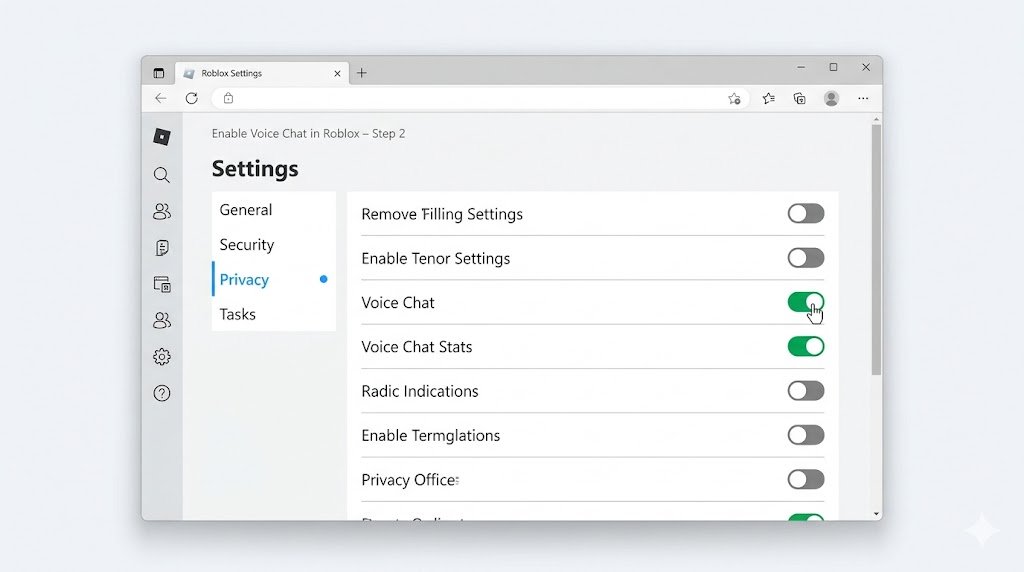Toggle Remove Filling Settings switch
The image size is (1024, 572).
pos(805,214)
